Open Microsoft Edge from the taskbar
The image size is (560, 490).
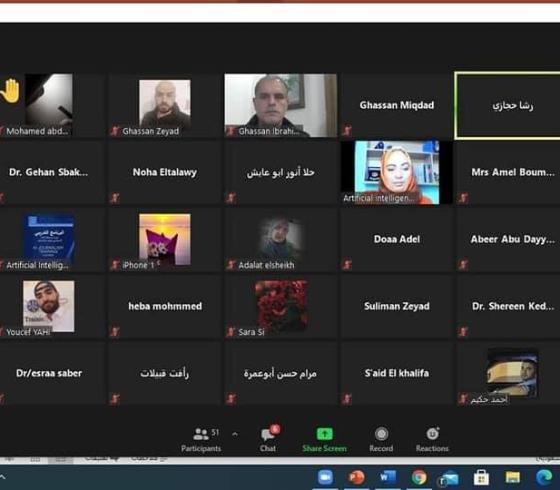(x=544, y=477)
